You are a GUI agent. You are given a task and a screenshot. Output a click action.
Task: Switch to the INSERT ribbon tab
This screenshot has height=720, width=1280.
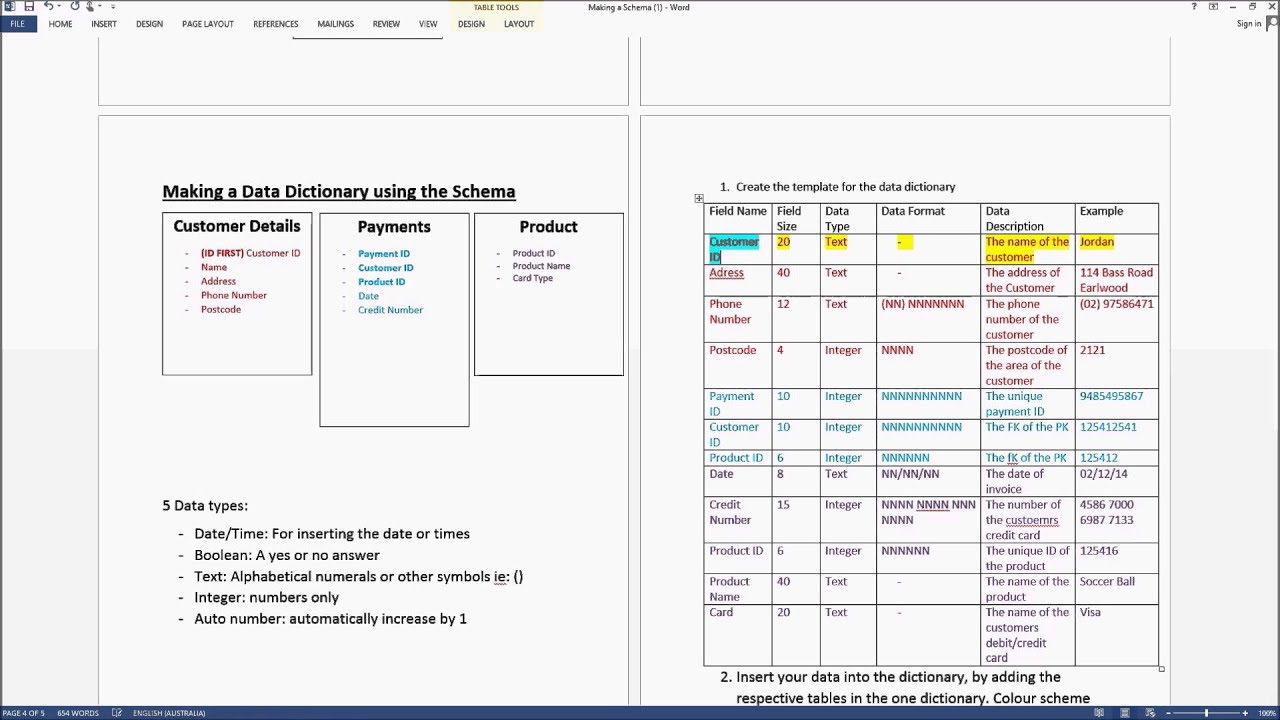tap(104, 23)
